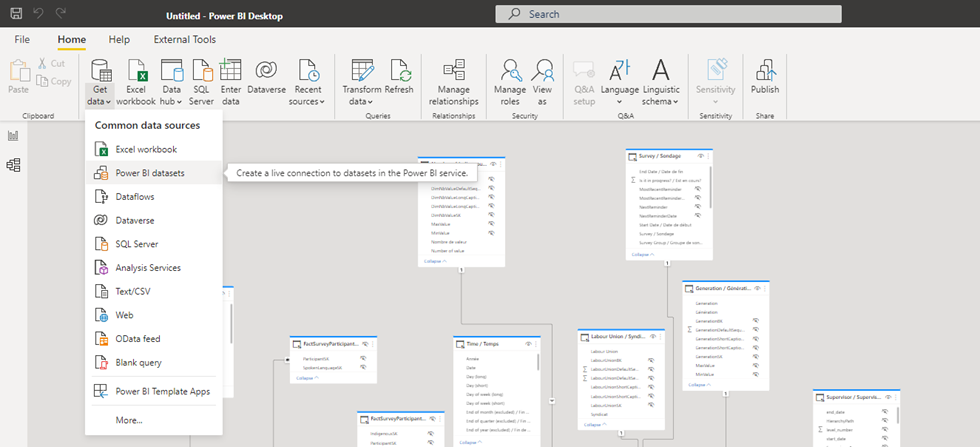
Task: Select Analysis Services data source
Action: tap(154, 268)
